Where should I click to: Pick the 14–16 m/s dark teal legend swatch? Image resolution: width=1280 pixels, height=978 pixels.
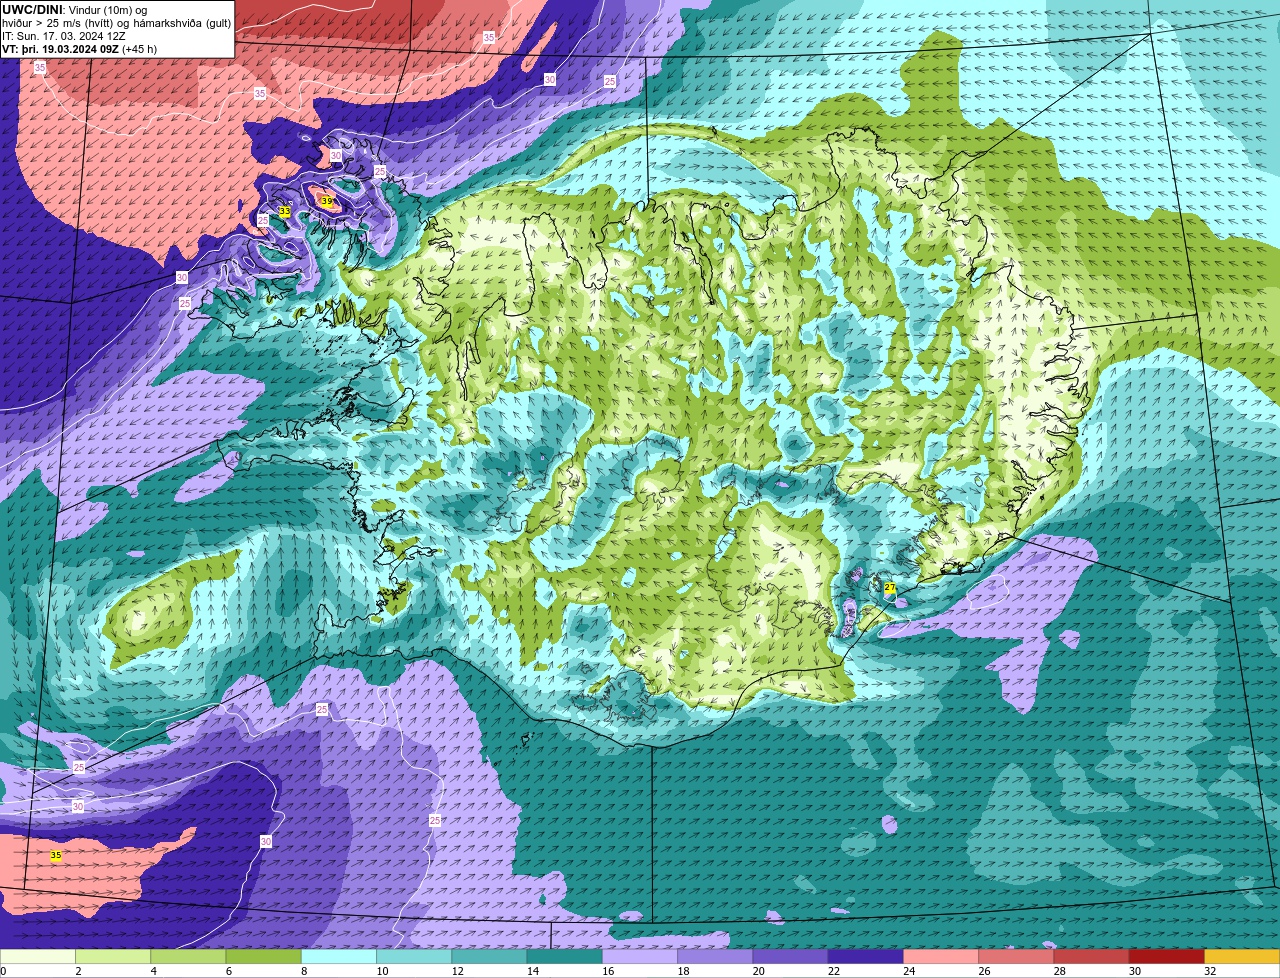pos(565,957)
